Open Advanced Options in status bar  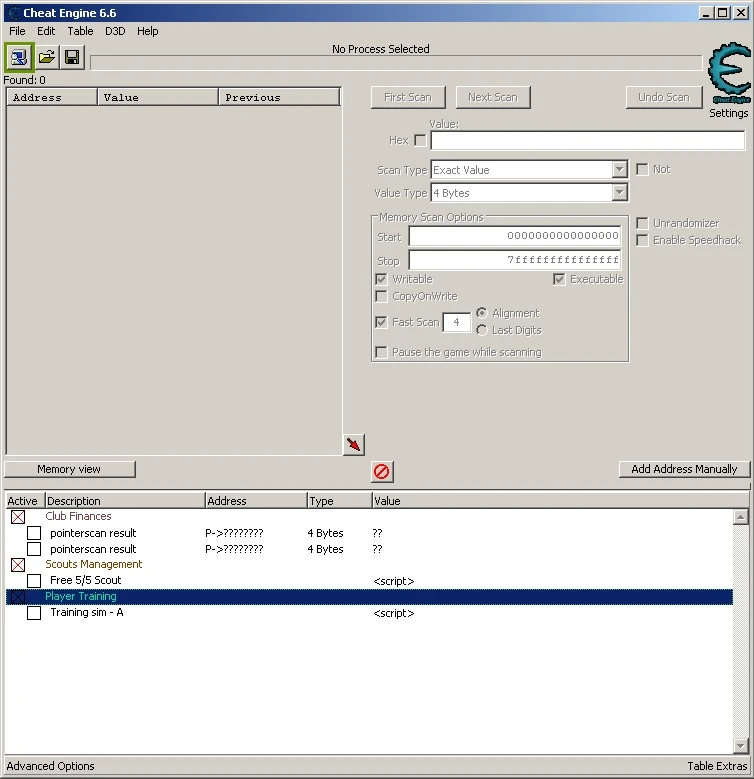[50, 766]
